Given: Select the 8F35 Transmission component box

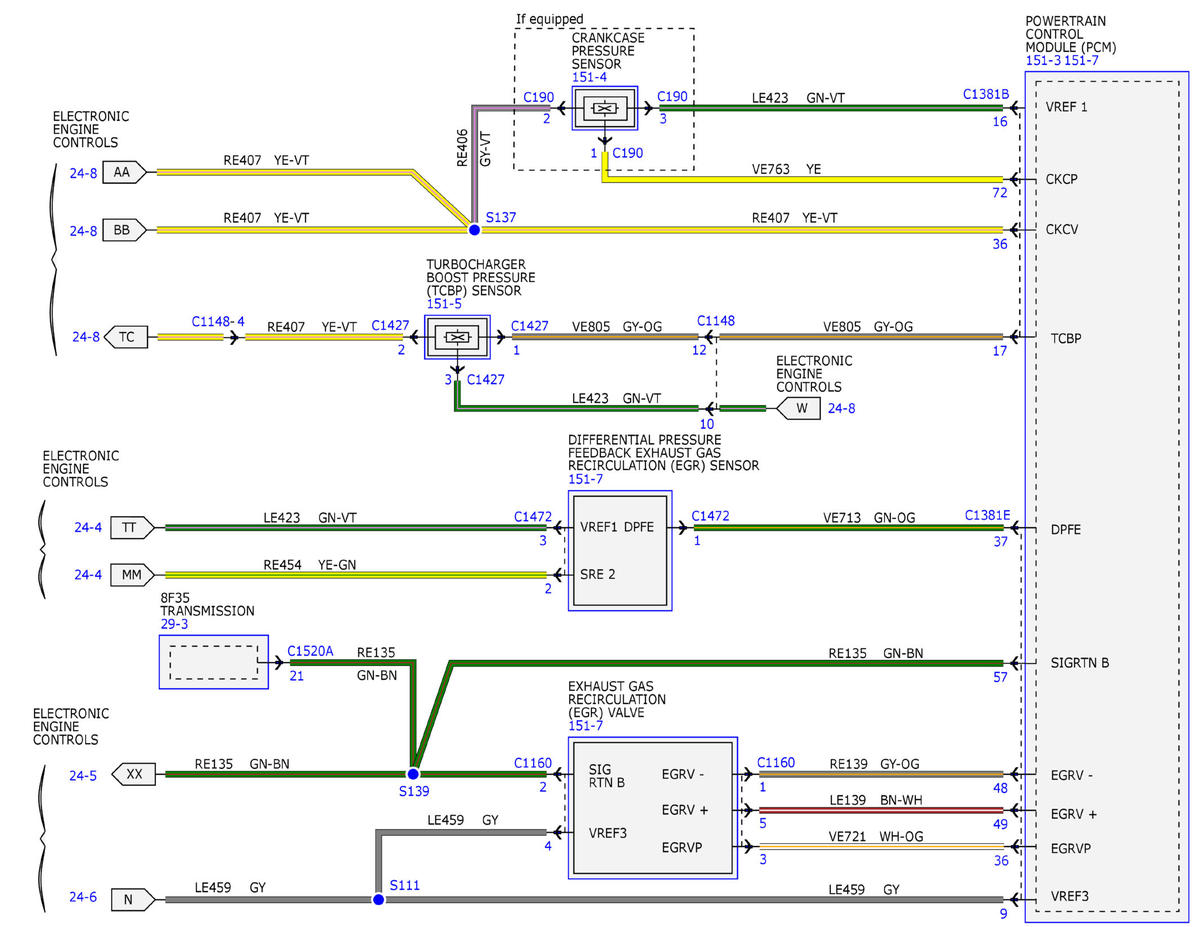Looking at the screenshot, I should (214, 662).
